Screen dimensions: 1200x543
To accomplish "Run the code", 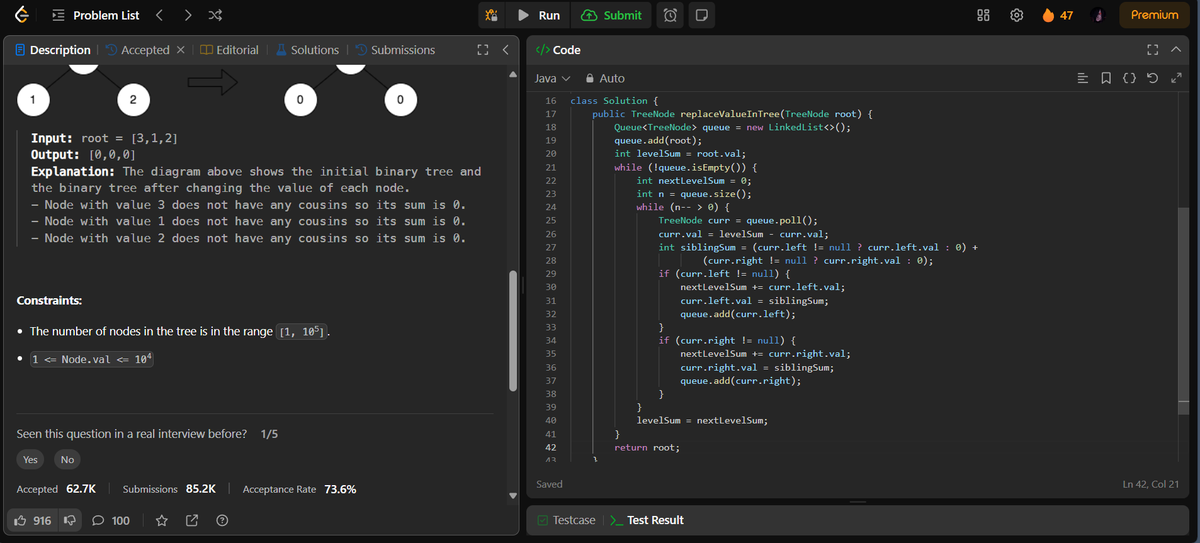I will coord(539,15).
